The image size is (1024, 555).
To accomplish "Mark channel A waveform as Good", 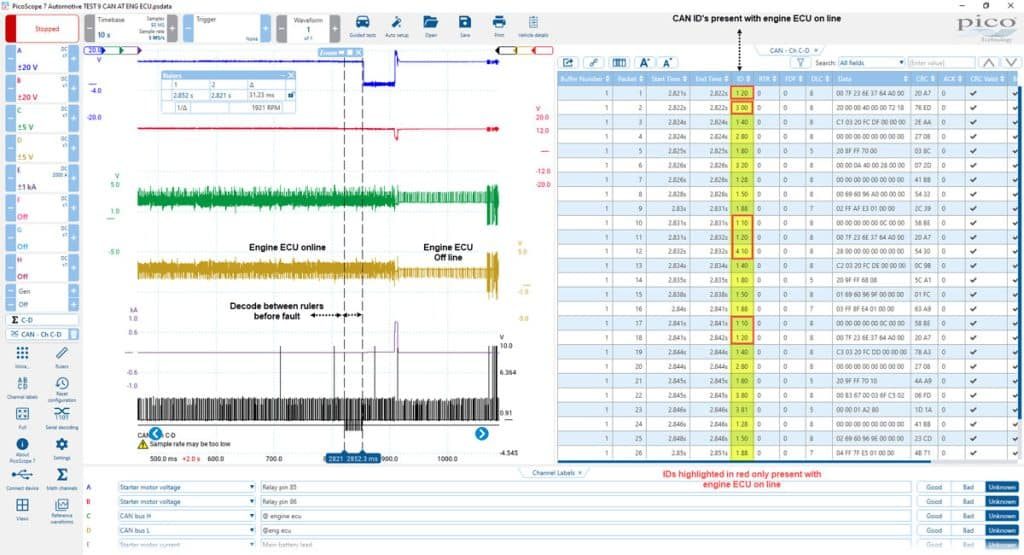I will [934, 487].
